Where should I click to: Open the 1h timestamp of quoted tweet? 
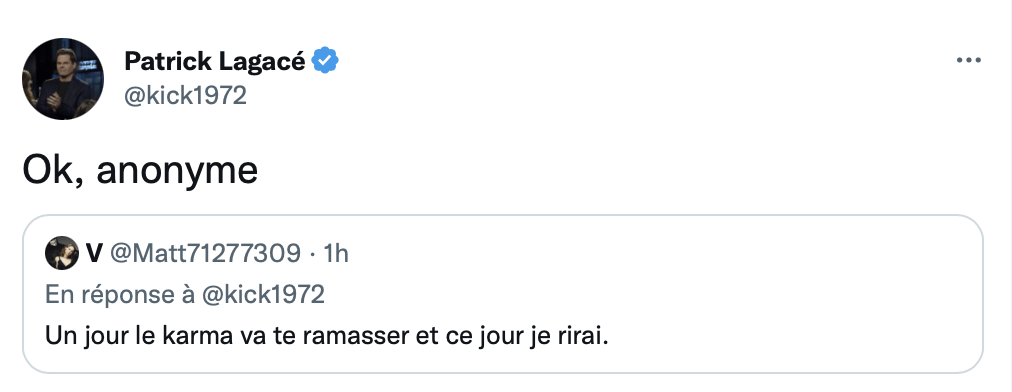[335, 253]
